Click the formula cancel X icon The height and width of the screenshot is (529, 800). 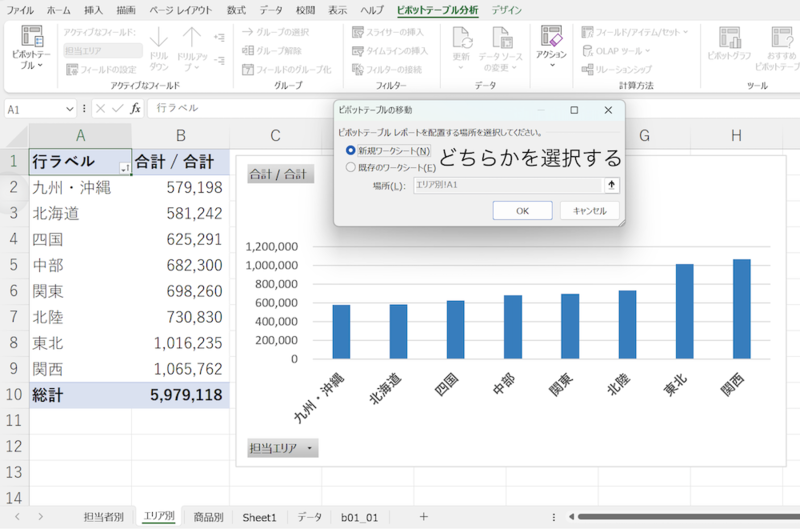point(101,108)
